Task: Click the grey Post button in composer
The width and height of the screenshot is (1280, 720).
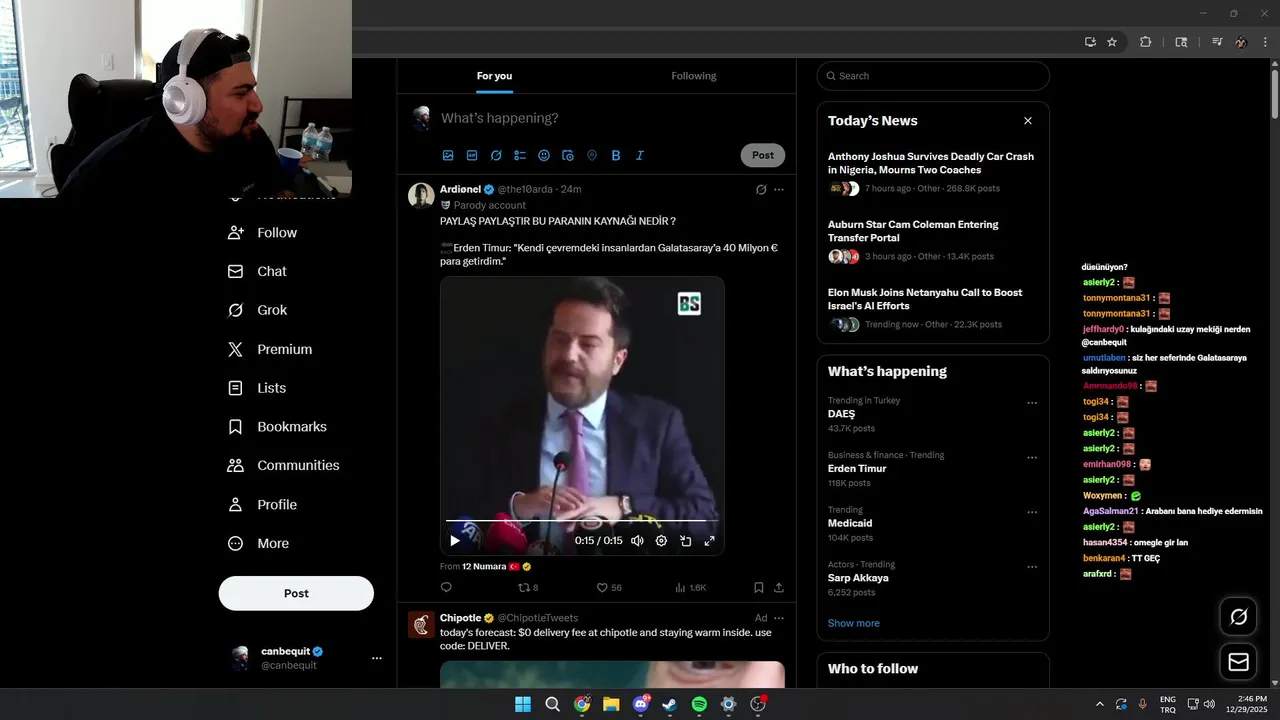Action: [763, 155]
